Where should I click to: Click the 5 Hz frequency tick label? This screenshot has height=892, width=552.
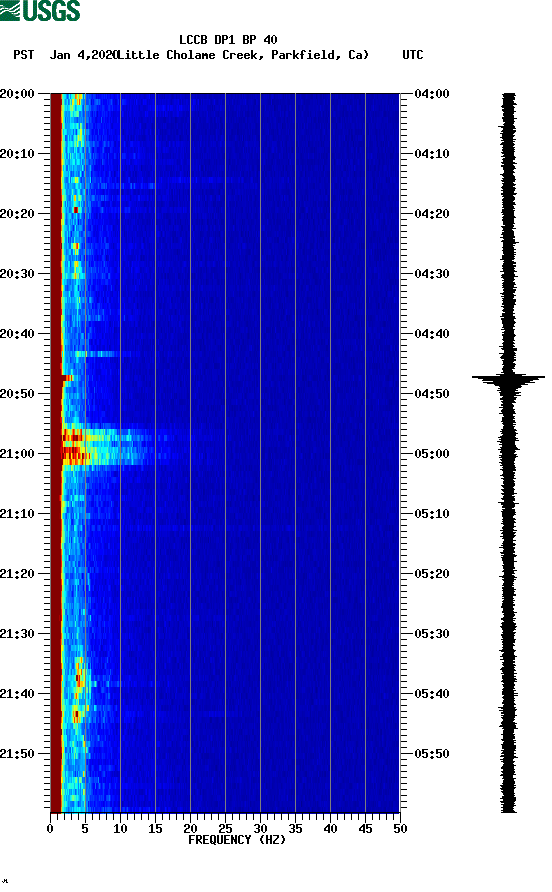point(85,829)
